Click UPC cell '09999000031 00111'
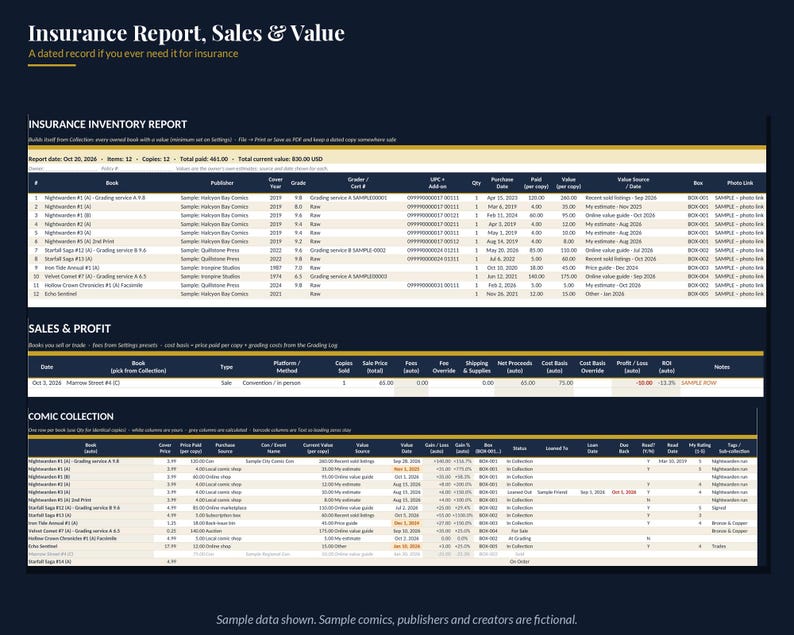Viewport: 794px width, 635px height. coord(433,285)
